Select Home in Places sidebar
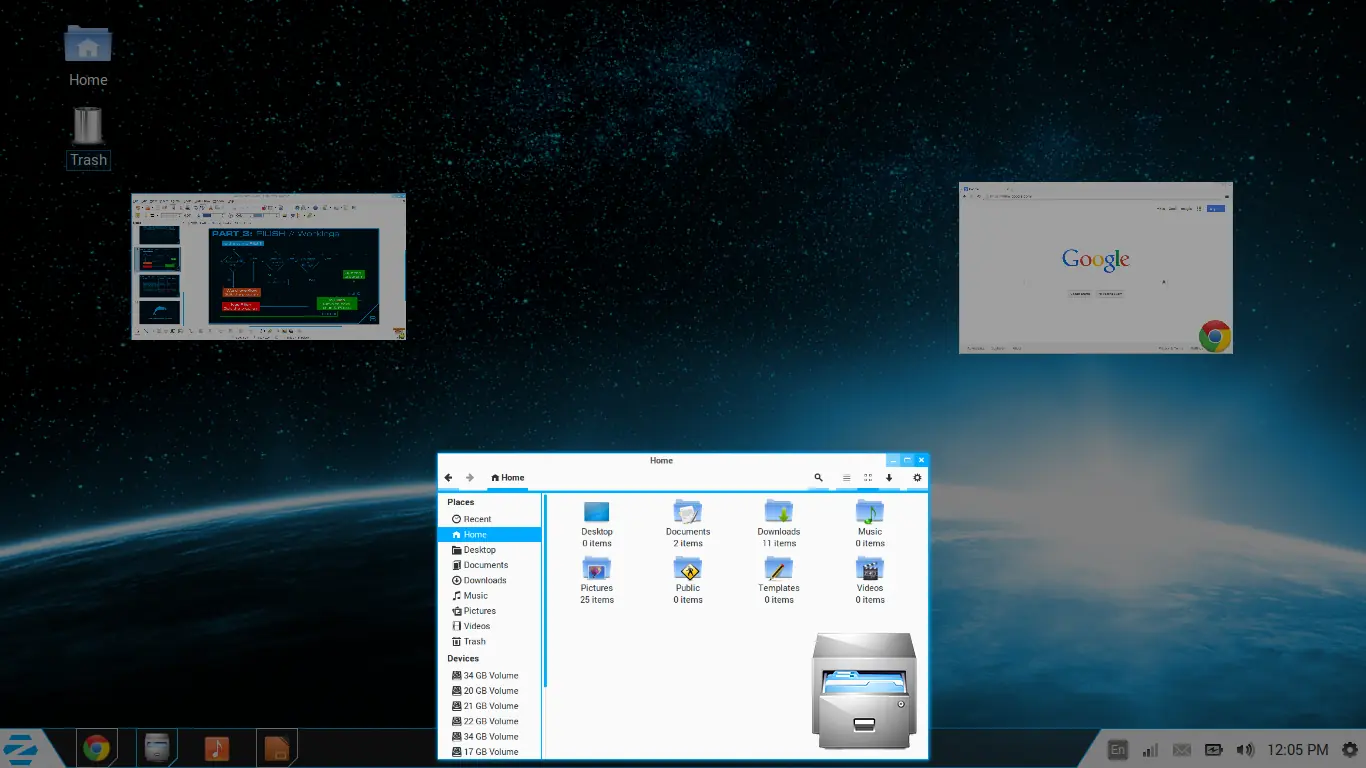The height and width of the screenshot is (768, 1366). click(x=490, y=535)
